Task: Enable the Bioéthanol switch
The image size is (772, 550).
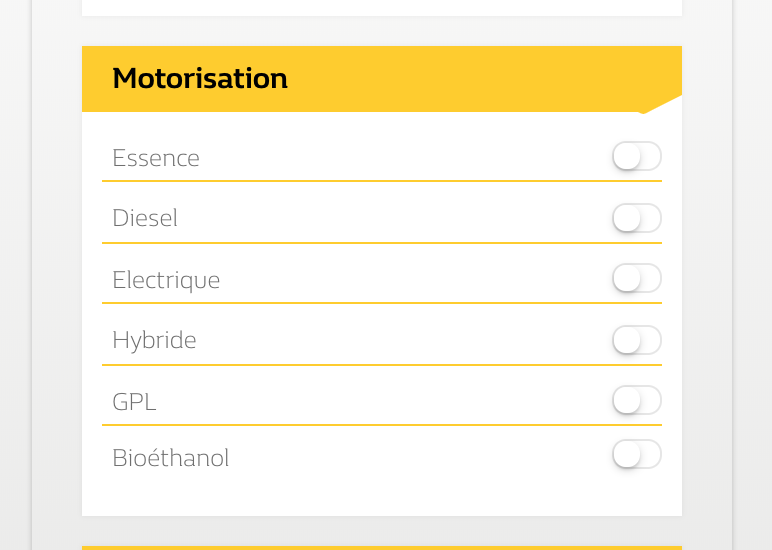Action: coord(637,454)
